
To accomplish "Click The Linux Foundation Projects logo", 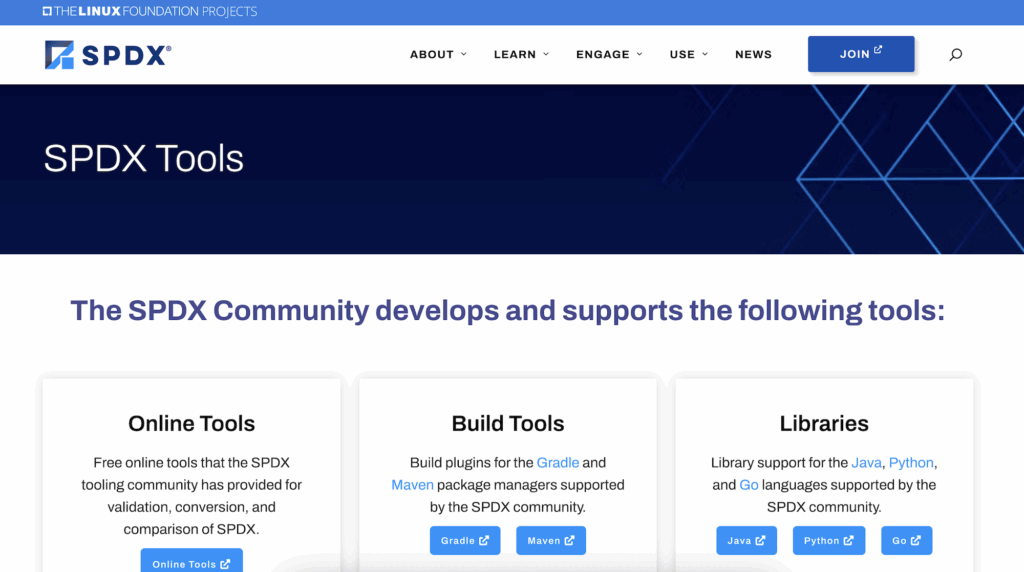I will (150, 11).
